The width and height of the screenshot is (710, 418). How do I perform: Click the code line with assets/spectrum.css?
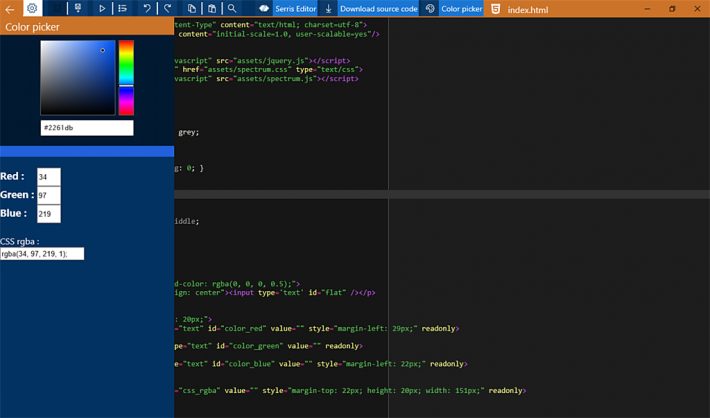pos(269,69)
